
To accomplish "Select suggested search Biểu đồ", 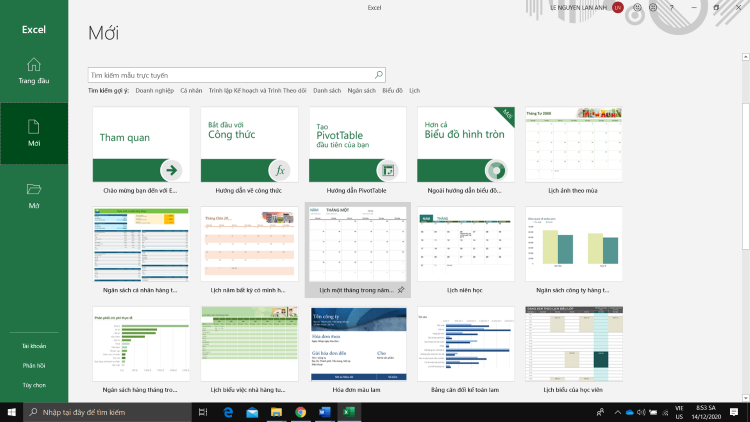I will [x=392, y=90].
